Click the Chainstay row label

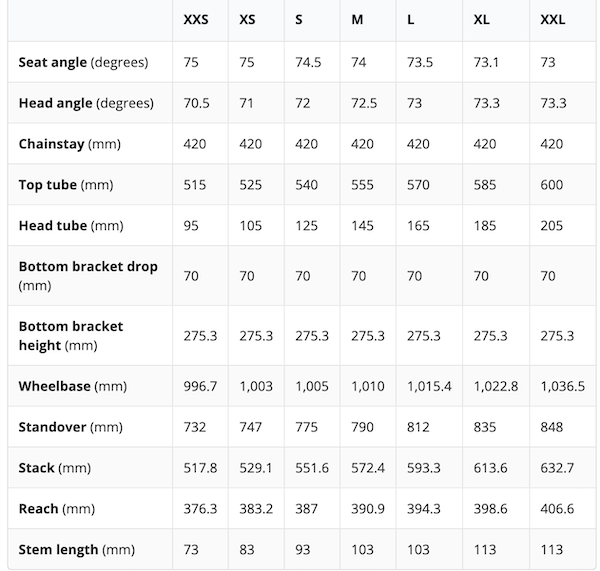pyautogui.click(x=69, y=144)
